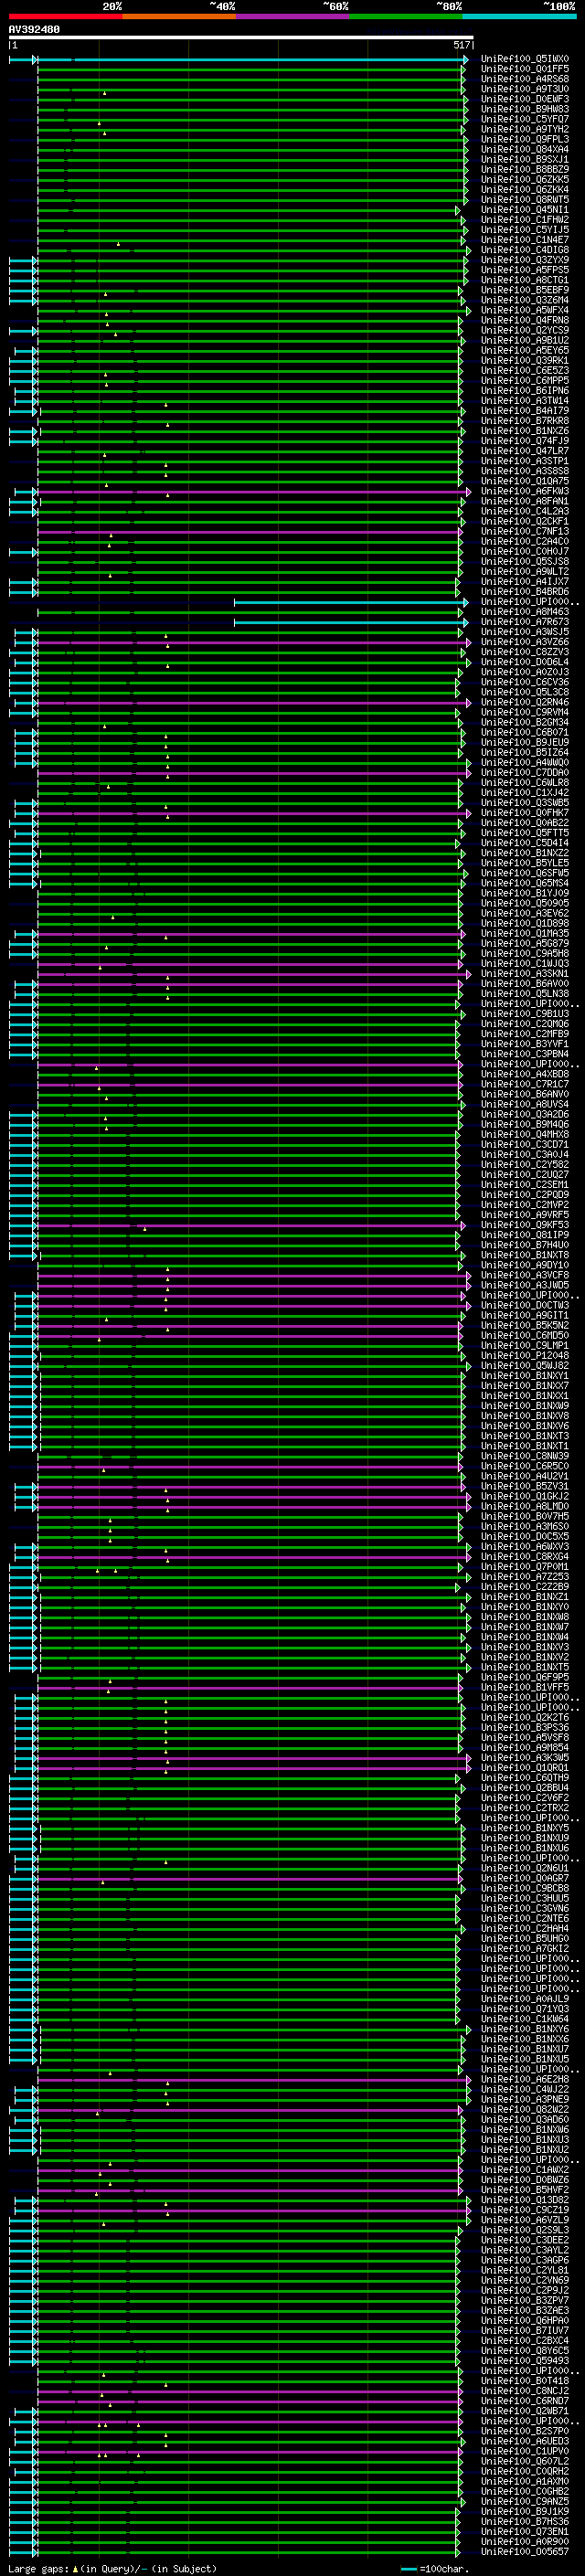Open hit UniRef100_Q01FF5
Viewport: 585px width, 2576px height.
(525, 69)
